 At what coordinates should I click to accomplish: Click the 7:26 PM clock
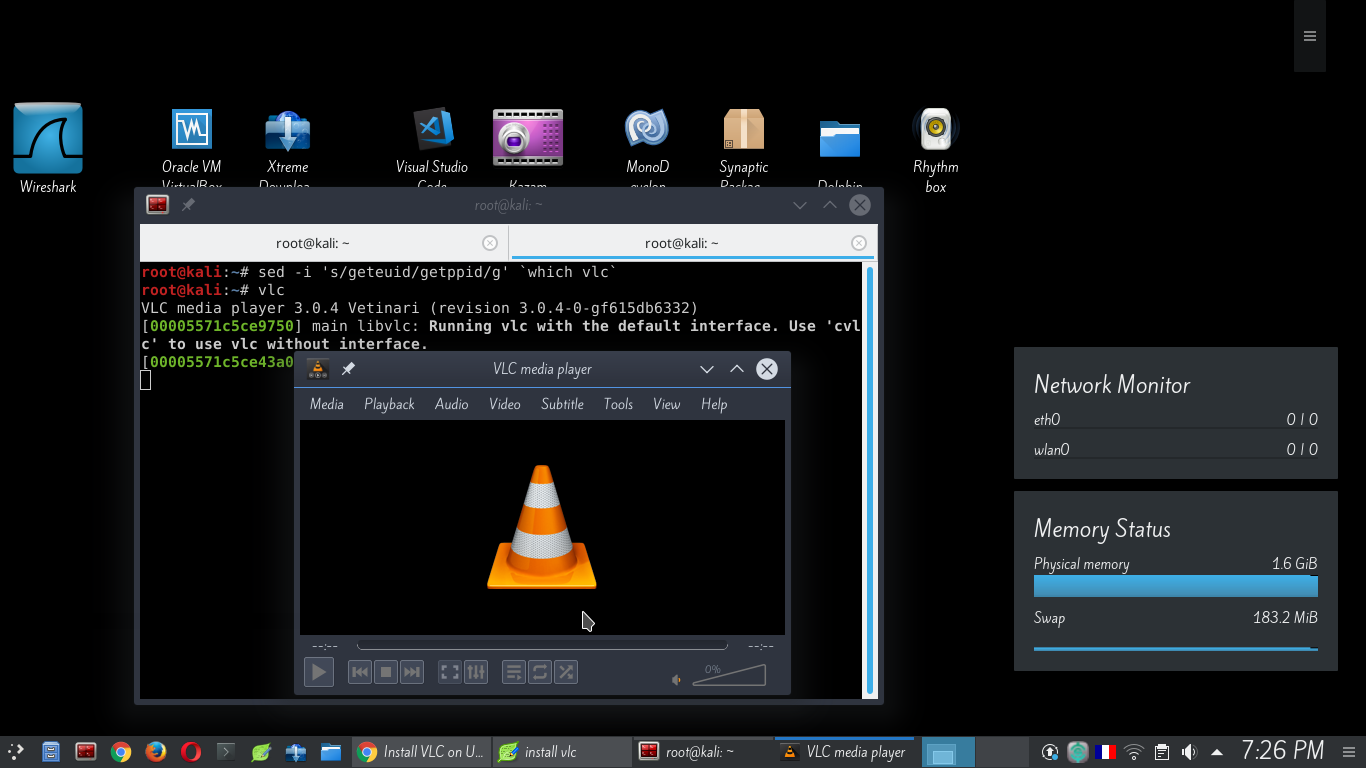point(1283,750)
